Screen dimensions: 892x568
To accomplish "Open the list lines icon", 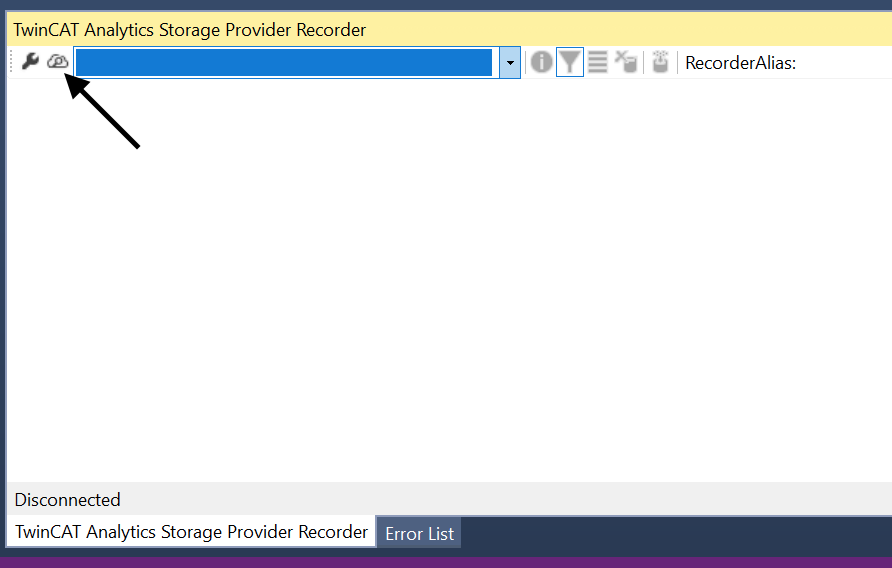I will coord(597,61).
